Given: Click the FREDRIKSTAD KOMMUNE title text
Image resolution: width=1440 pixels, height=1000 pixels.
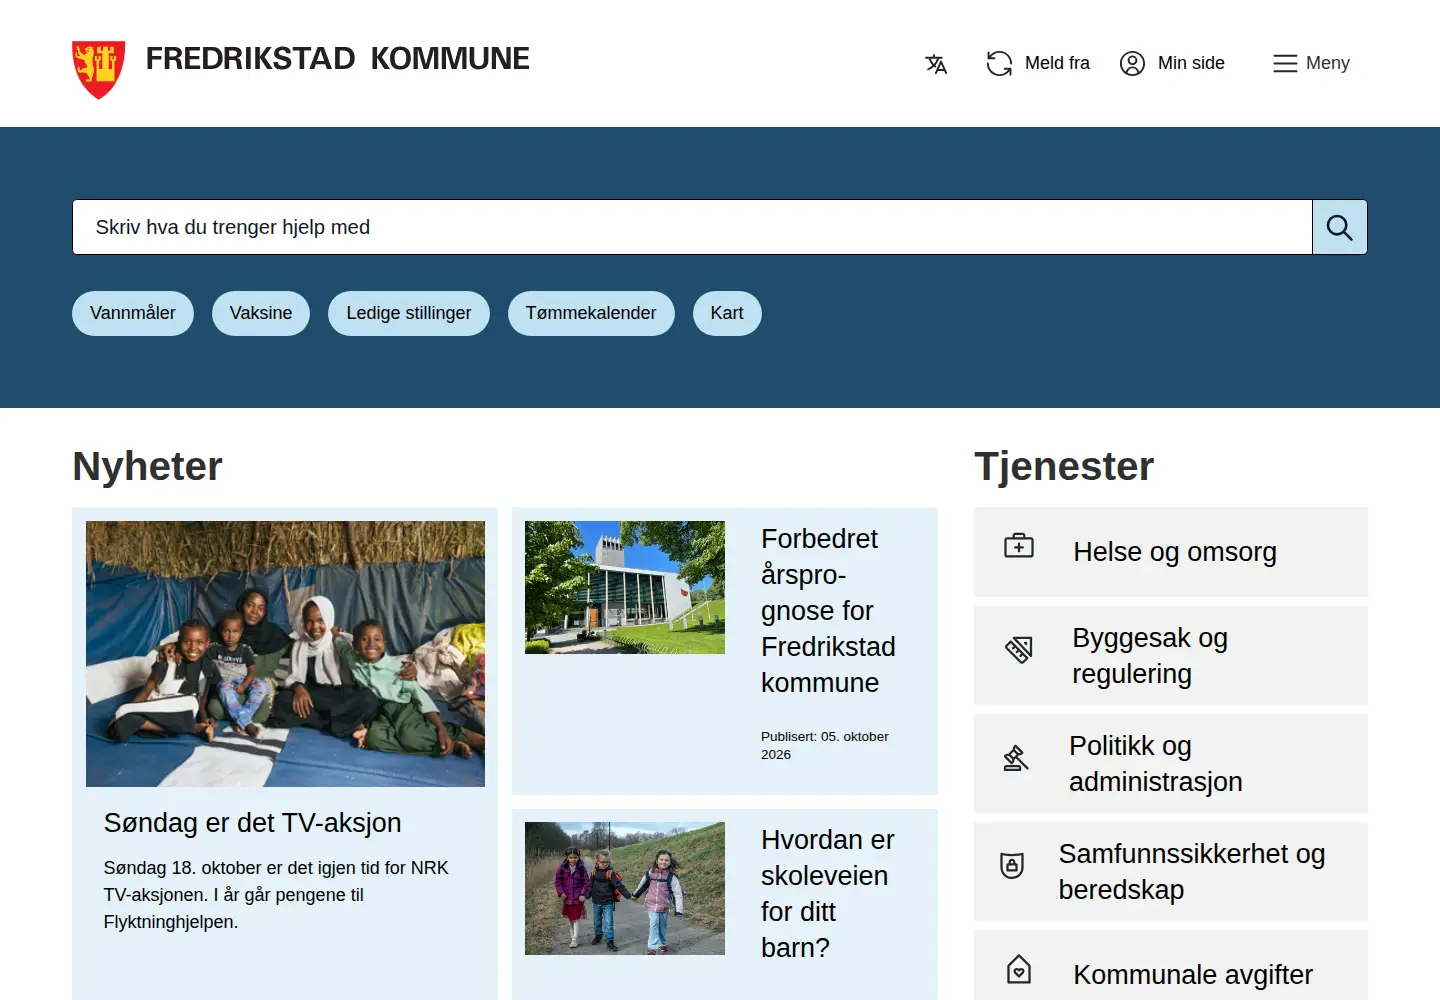Looking at the screenshot, I should tap(338, 59).
